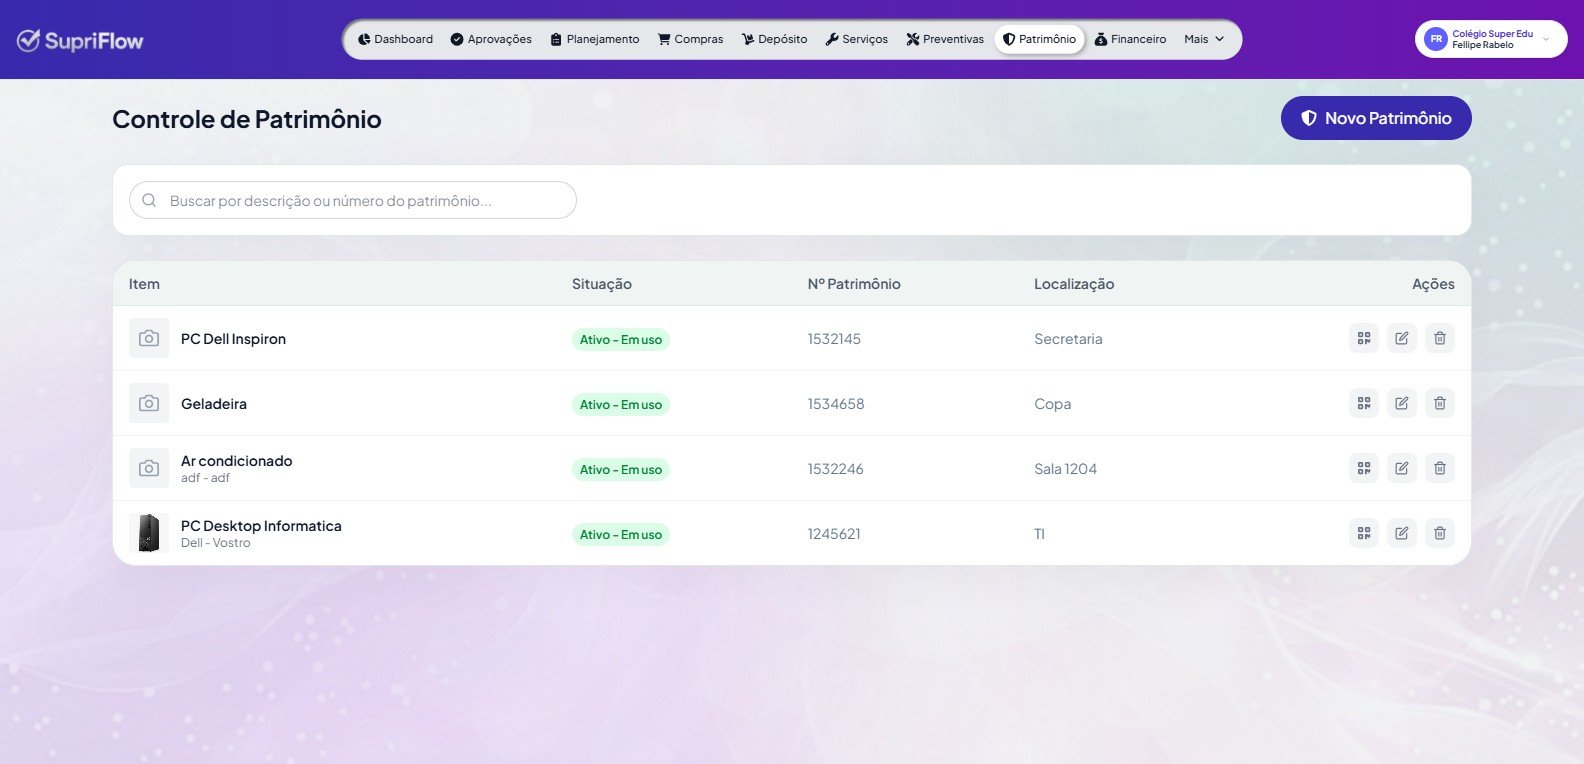Viewport: 1584px width, 764px height.
Task: Click location Sala 1204
Action: tap(1065, 469)
